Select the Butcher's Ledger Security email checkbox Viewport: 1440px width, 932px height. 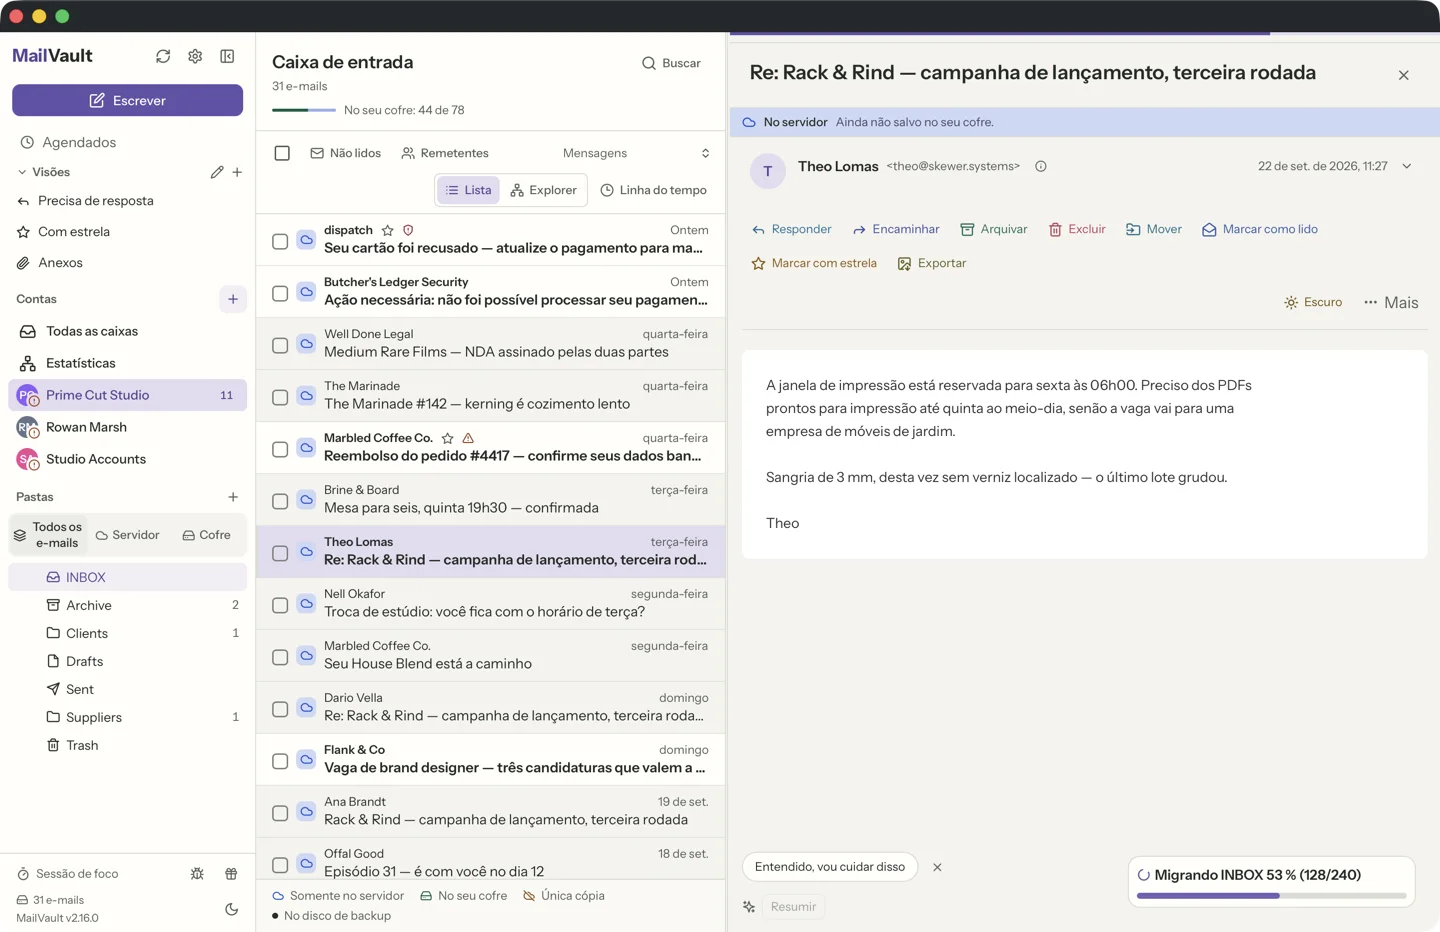point(280,293)
